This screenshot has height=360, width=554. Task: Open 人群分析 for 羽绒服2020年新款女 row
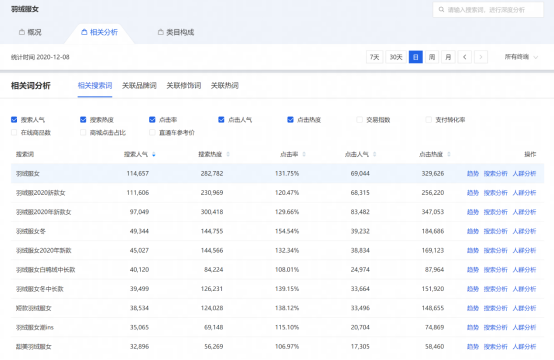(x=524, y=212)
